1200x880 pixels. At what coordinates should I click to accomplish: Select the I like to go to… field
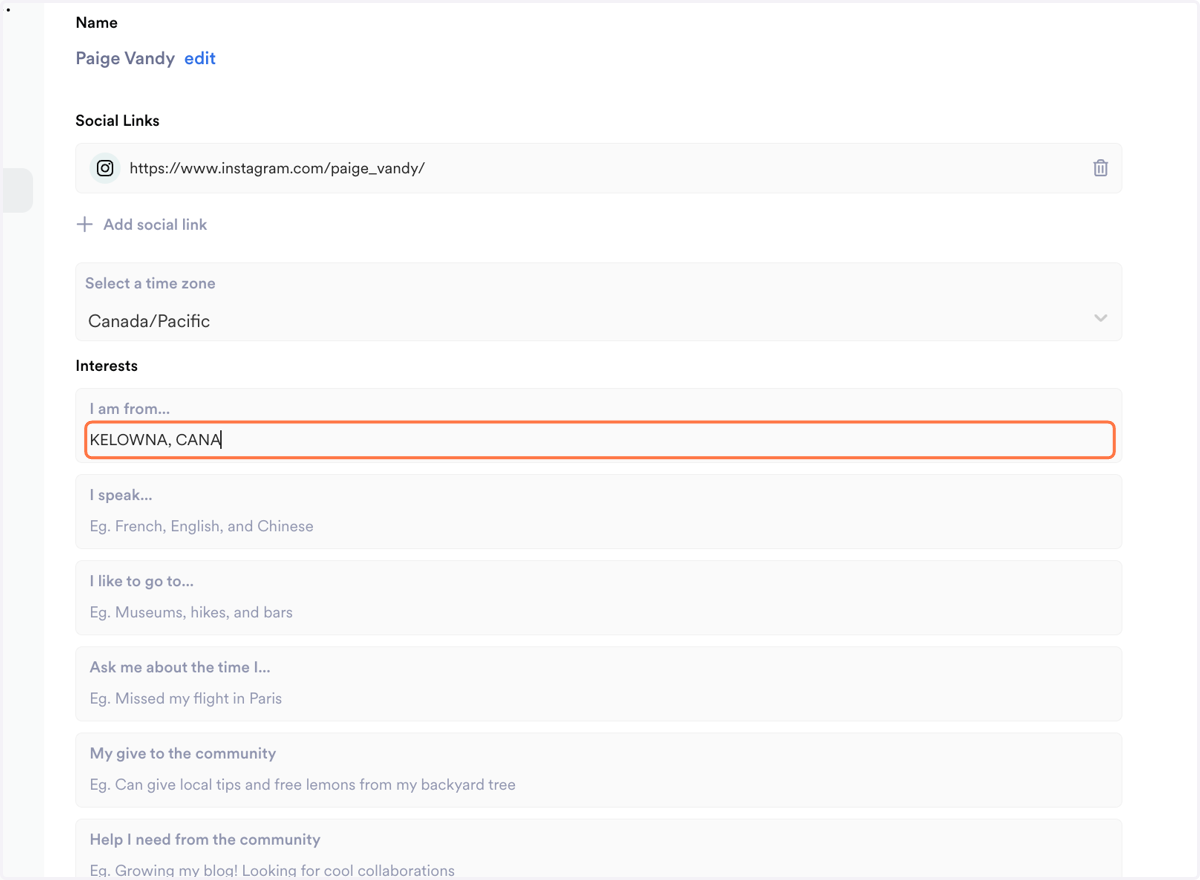[x=598, y=597]
